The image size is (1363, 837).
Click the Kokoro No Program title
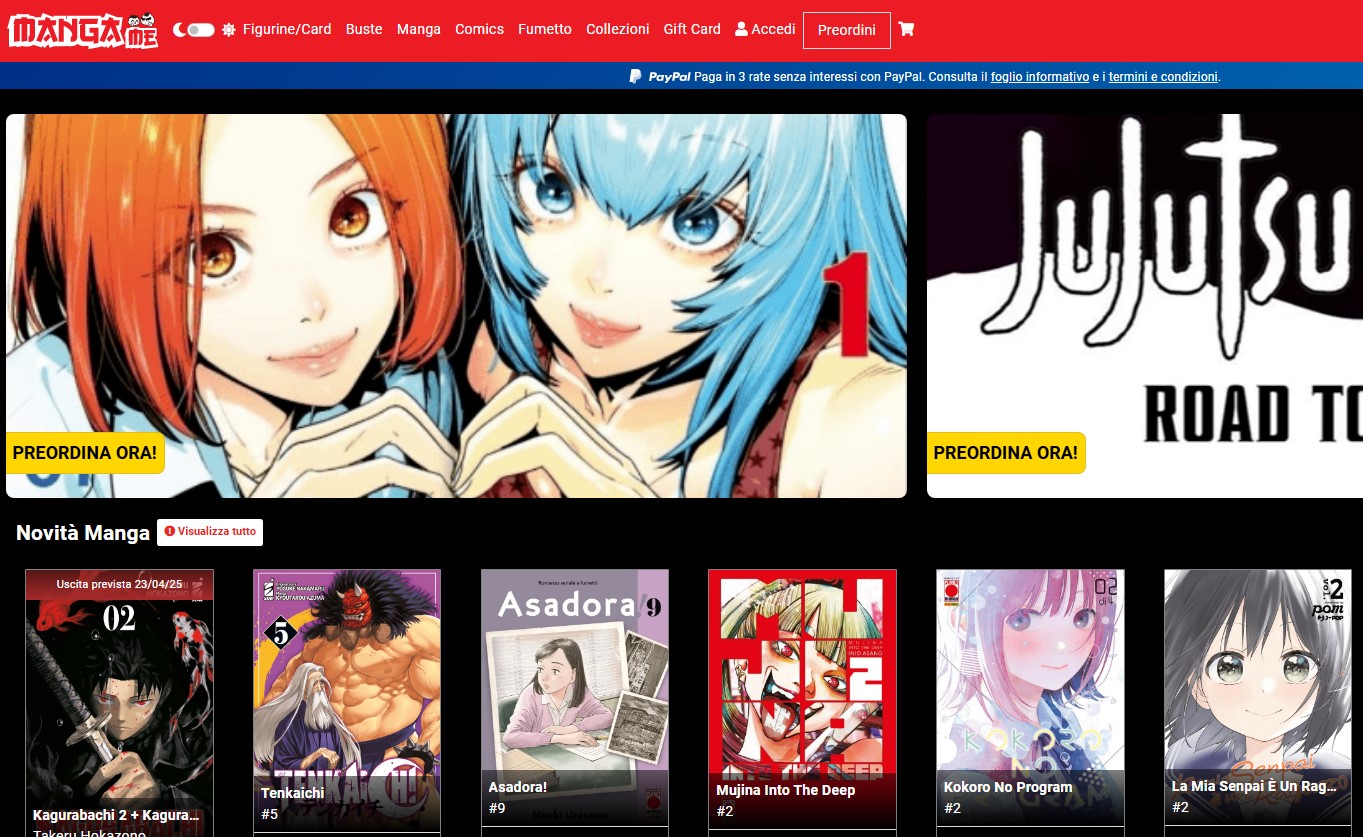[1008, 787]
